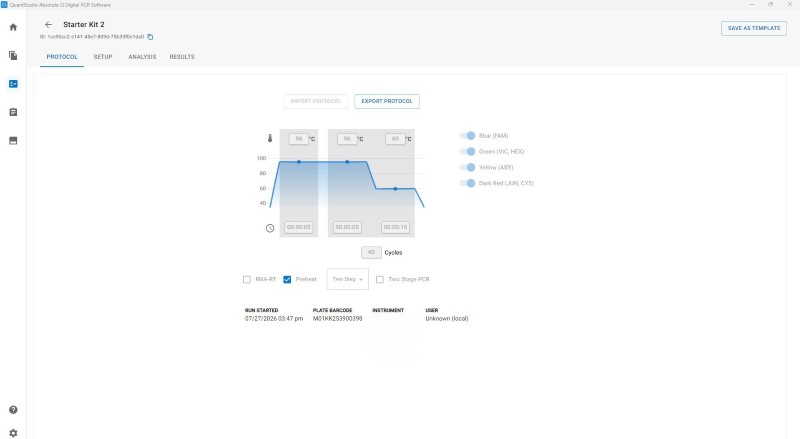Viewport: 800px width, 439px height.
Task: Go to the Home icon in sidebar
Action: pos(13,27)
